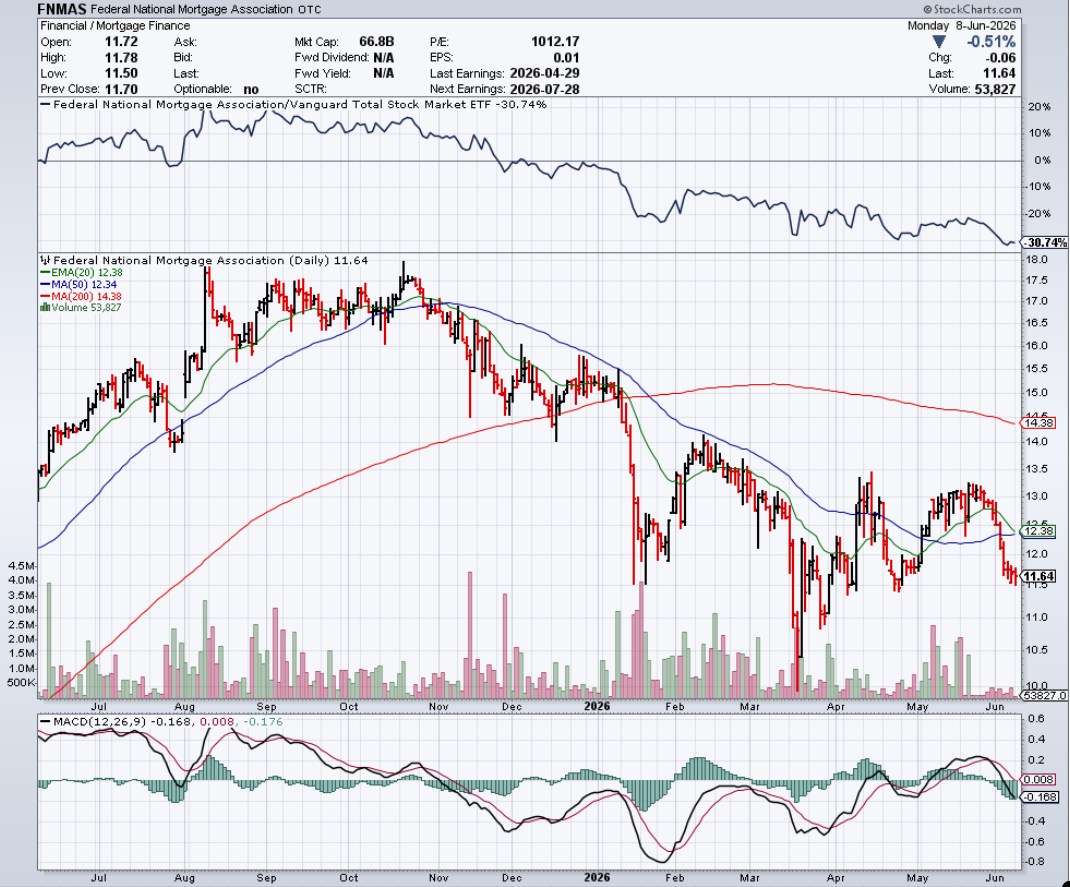The image size is (1070, 887).
Task: Click the 20% label on the relative strength axis
Action: click(1038, 107)
